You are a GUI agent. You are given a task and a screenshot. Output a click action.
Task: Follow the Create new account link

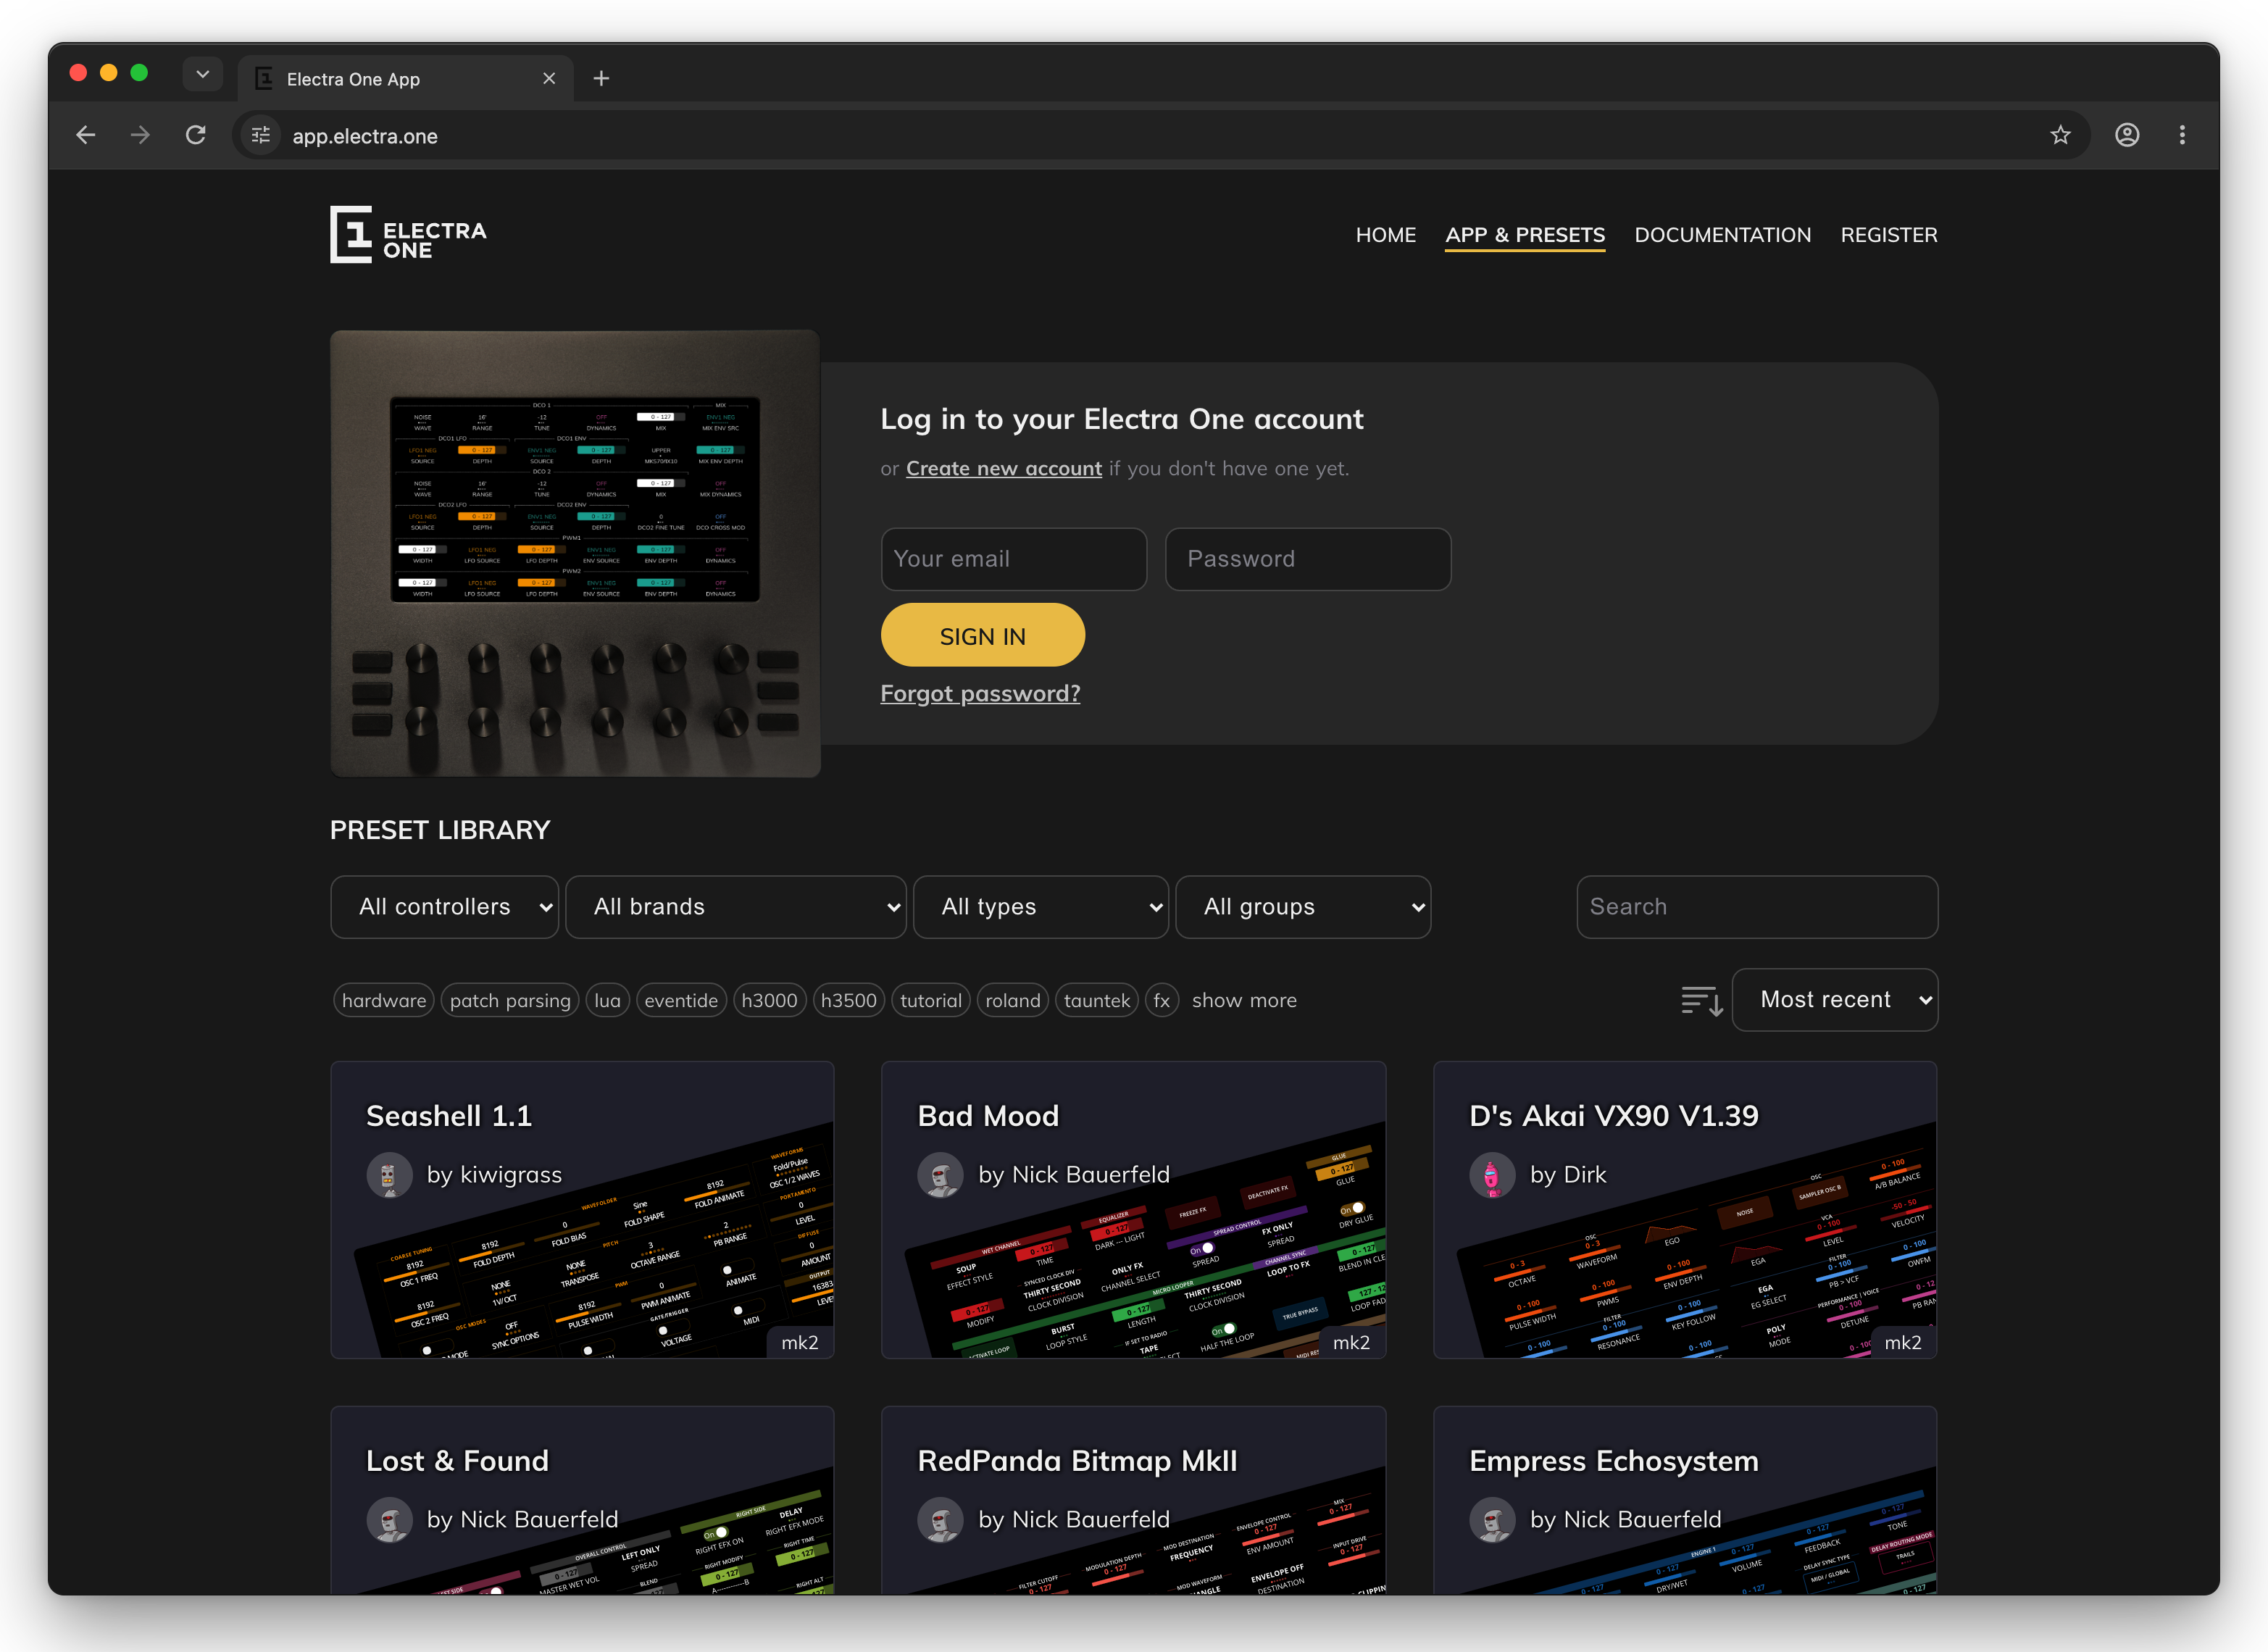coord(1004,468)
